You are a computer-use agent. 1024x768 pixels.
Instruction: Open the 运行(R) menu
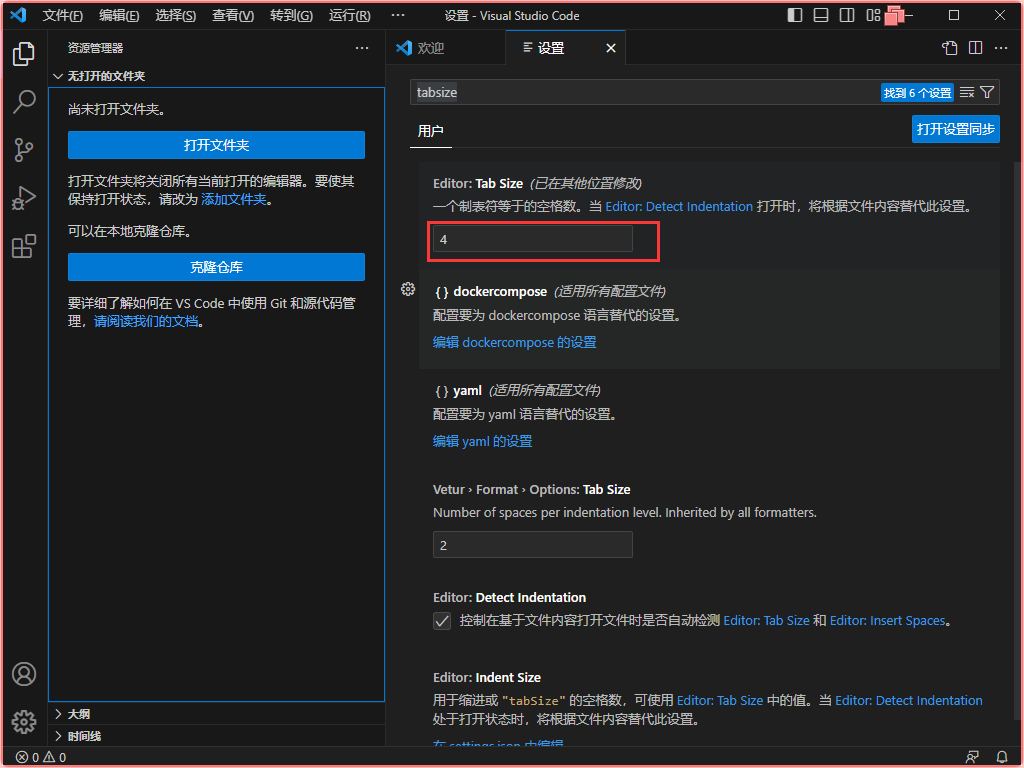(349, 15)
